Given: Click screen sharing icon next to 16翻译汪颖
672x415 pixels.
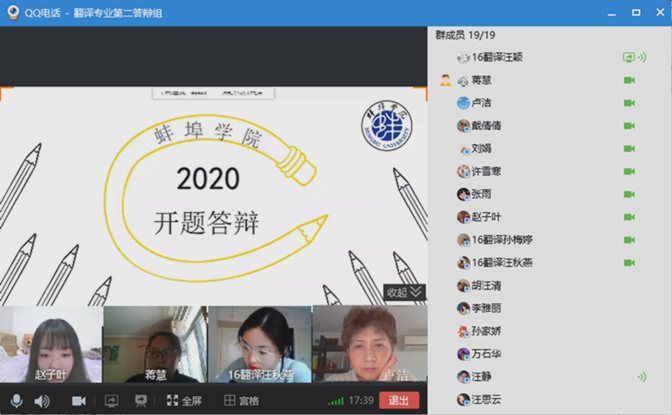Looking at the screenshot, I should pyautogui.click(x=630, y=57).
